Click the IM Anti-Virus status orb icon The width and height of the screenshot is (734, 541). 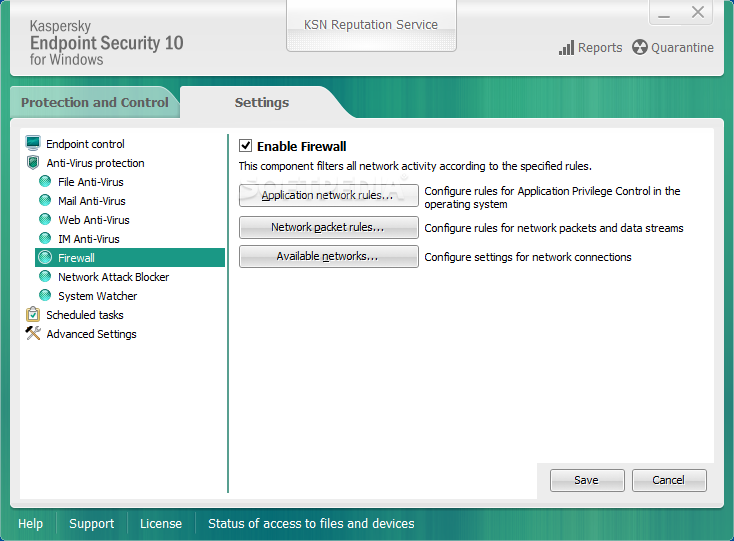[45, 239]
